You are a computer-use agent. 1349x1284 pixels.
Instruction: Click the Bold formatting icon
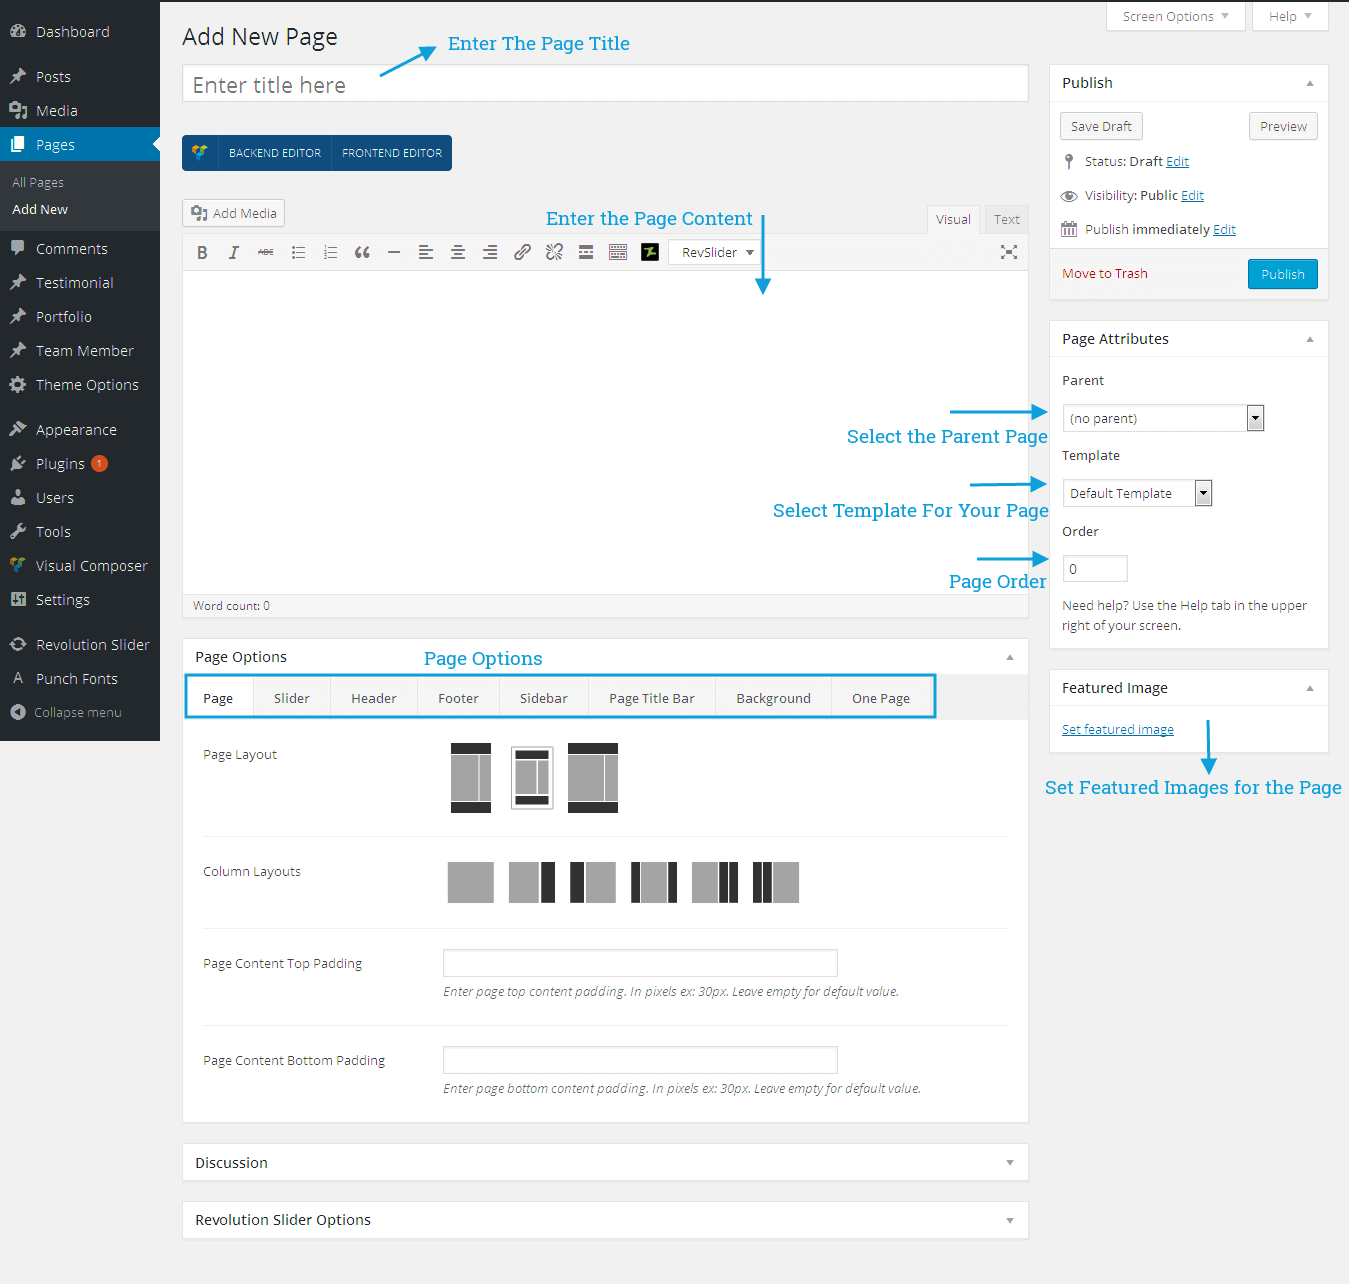tap(202, 253)
